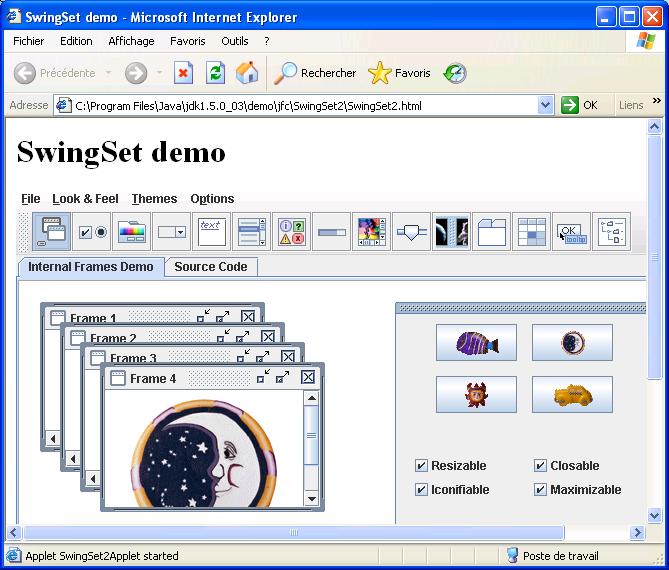Click the fish image button

point(476,343)
